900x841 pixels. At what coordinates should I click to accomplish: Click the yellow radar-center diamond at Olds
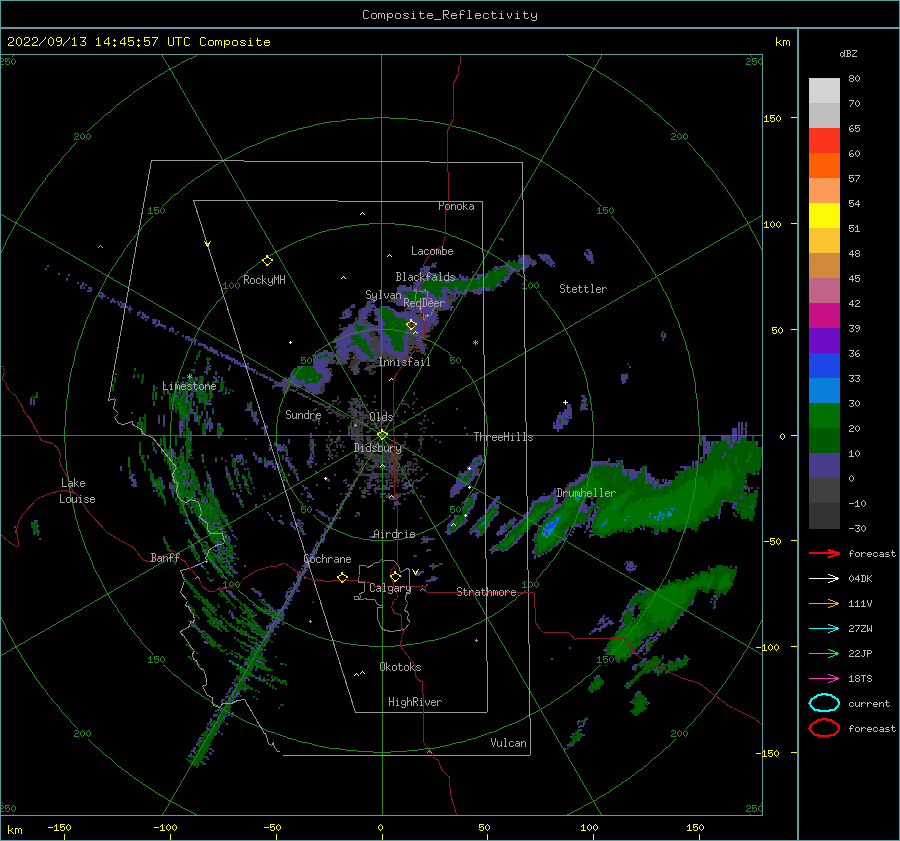(x=382, y=435)
